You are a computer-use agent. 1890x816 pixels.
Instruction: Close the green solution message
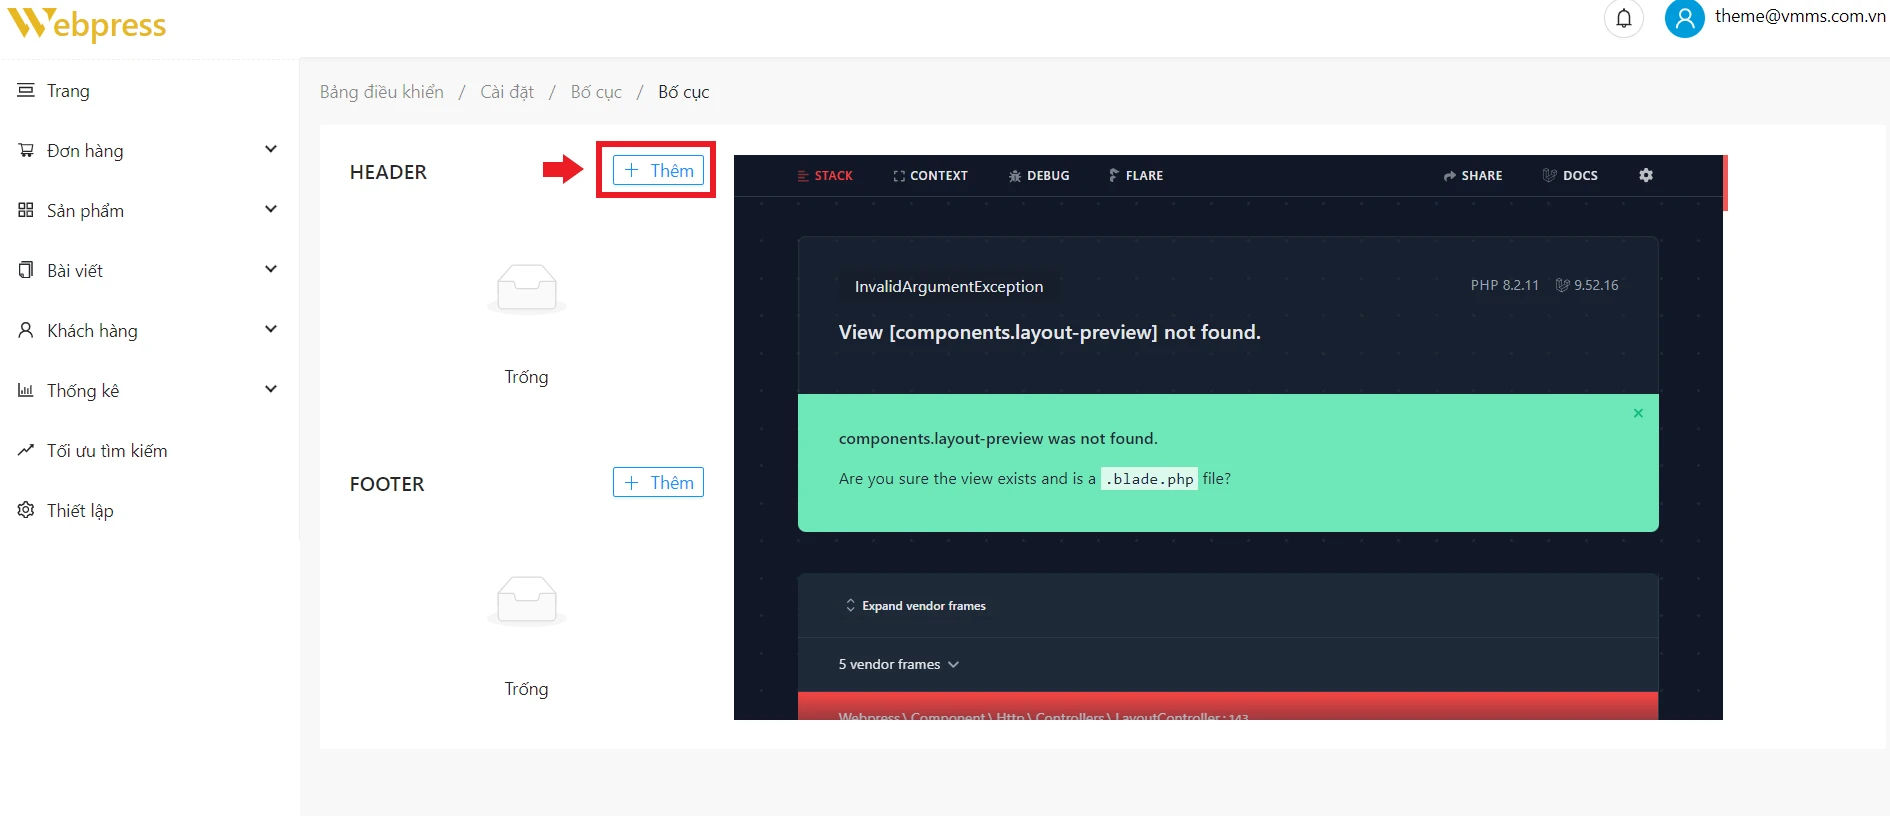tap(1638, 413)
